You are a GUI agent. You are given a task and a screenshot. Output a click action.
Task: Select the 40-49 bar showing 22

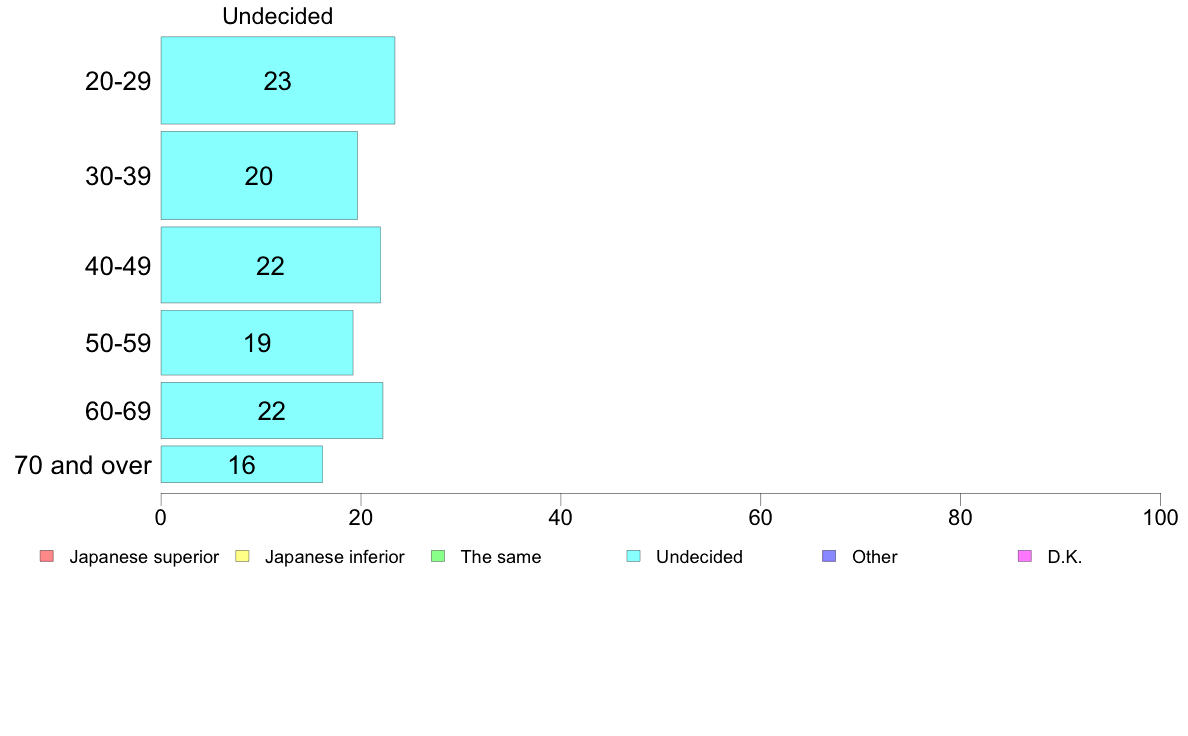click(270, 265)
